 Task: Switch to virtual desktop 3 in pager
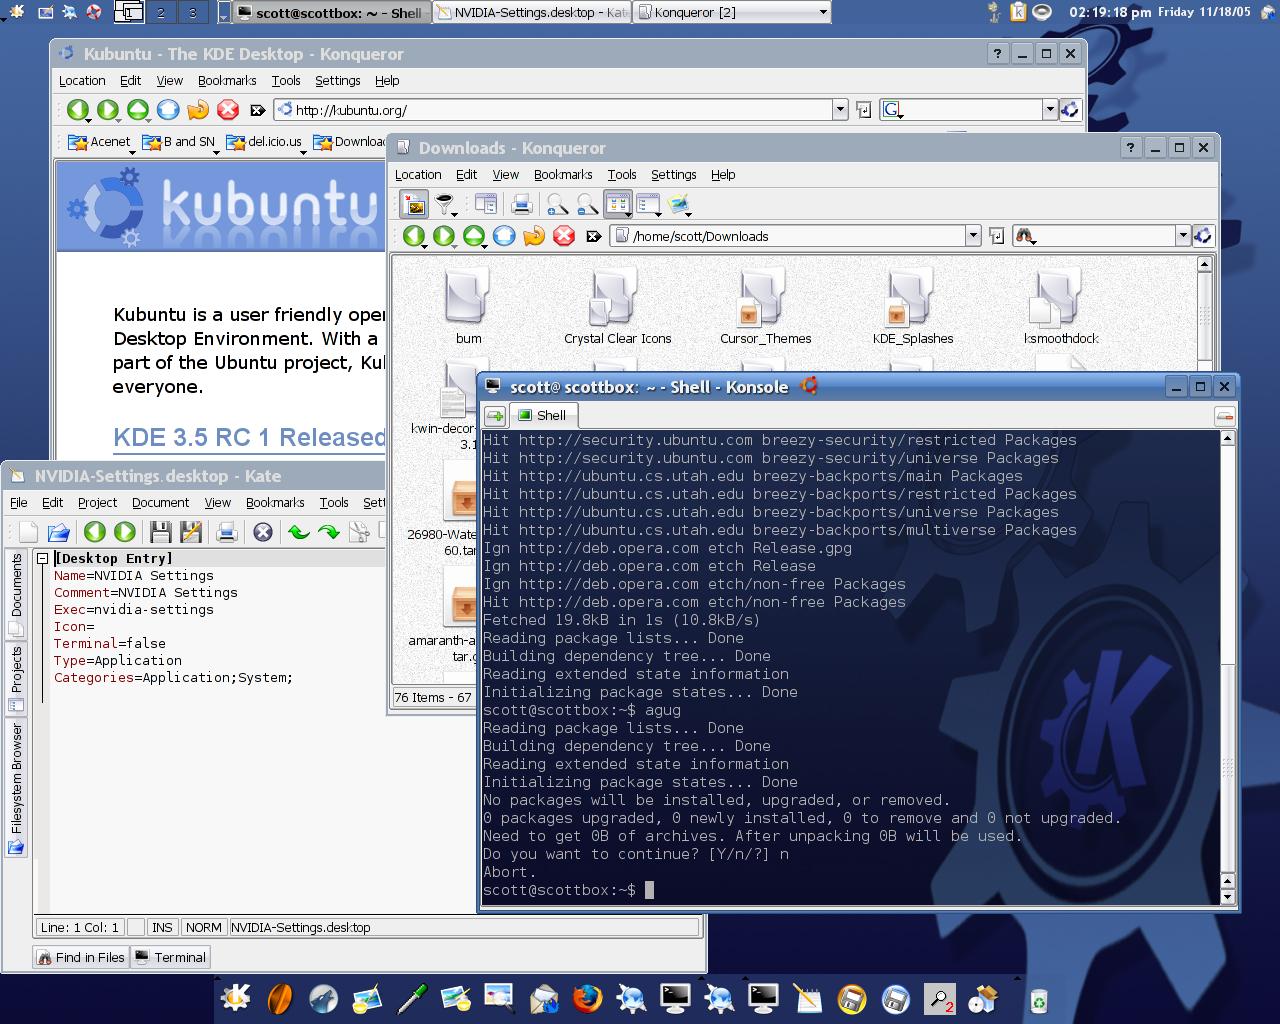193,13
